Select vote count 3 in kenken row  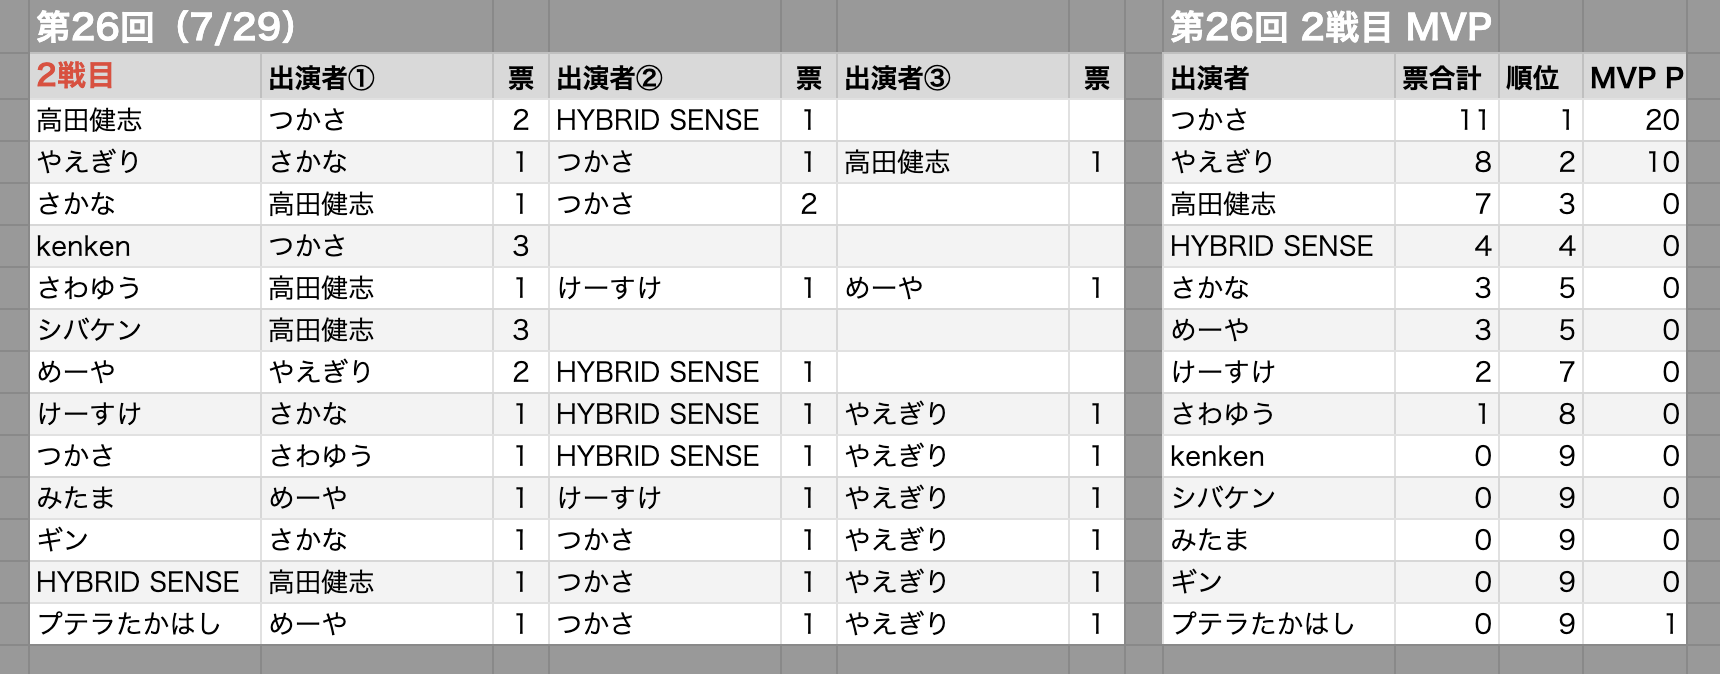tap(521, 246)
